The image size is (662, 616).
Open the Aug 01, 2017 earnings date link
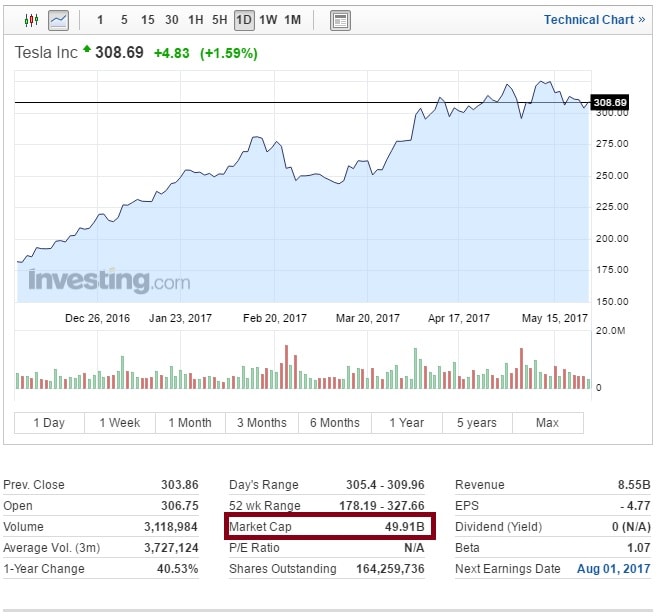[613, 569]
